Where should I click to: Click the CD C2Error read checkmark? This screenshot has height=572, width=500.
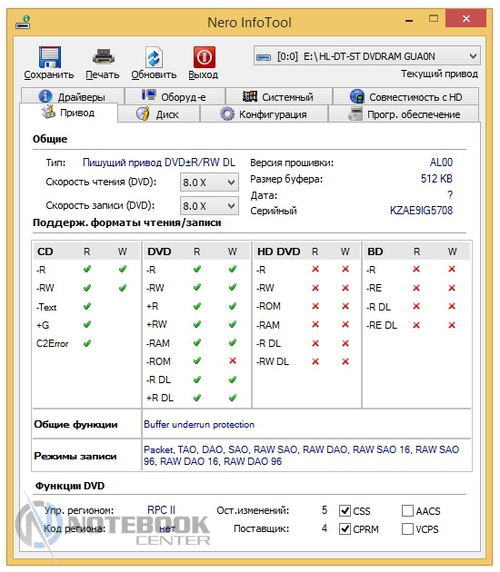(x=87, y=343)
